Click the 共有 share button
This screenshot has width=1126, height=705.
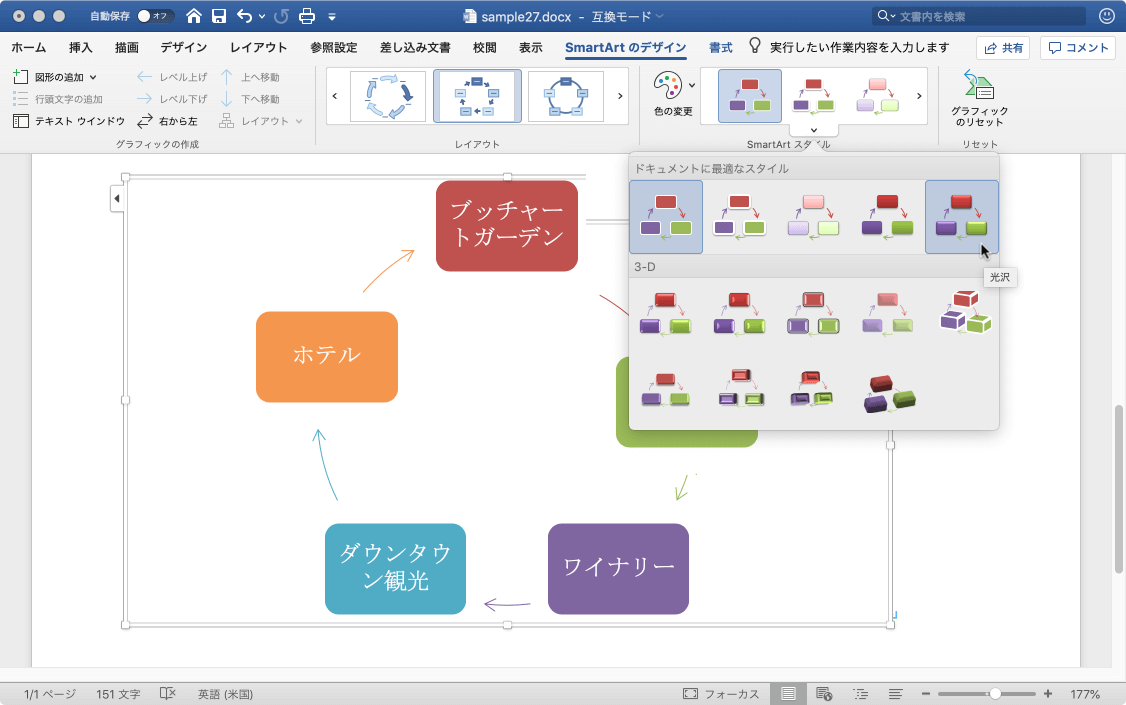pos(1003,47)
